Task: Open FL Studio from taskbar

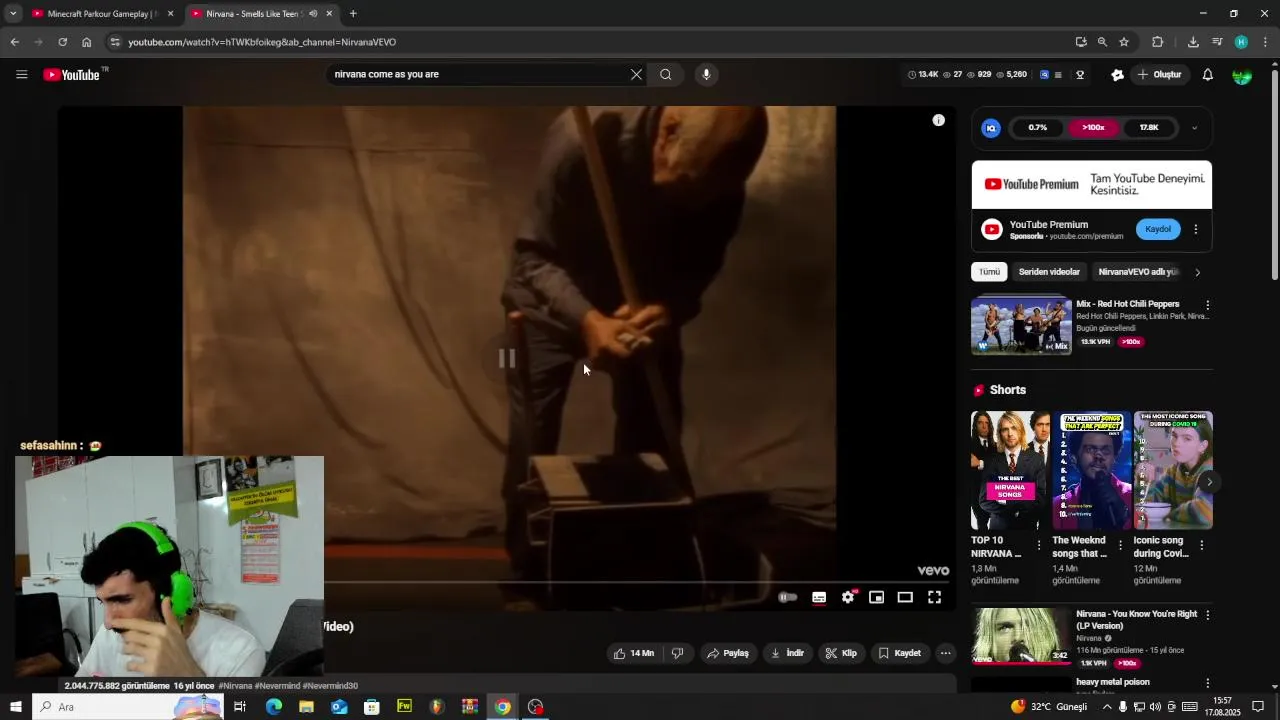Action: [436, 707]
